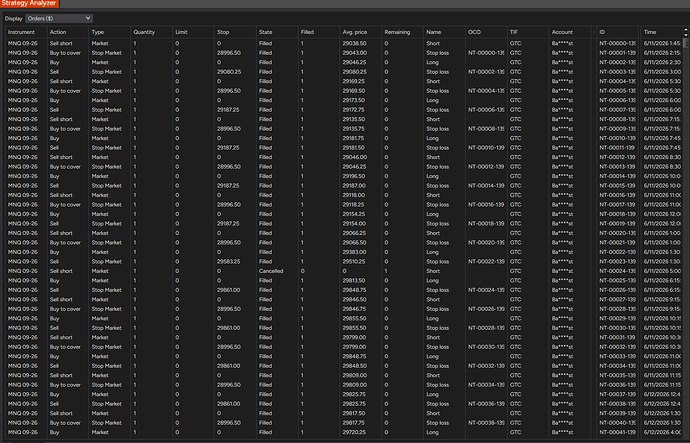Click the TIF column header
Image resolution: width=690 pixels, height=443 pixels.
pos(528,32)
